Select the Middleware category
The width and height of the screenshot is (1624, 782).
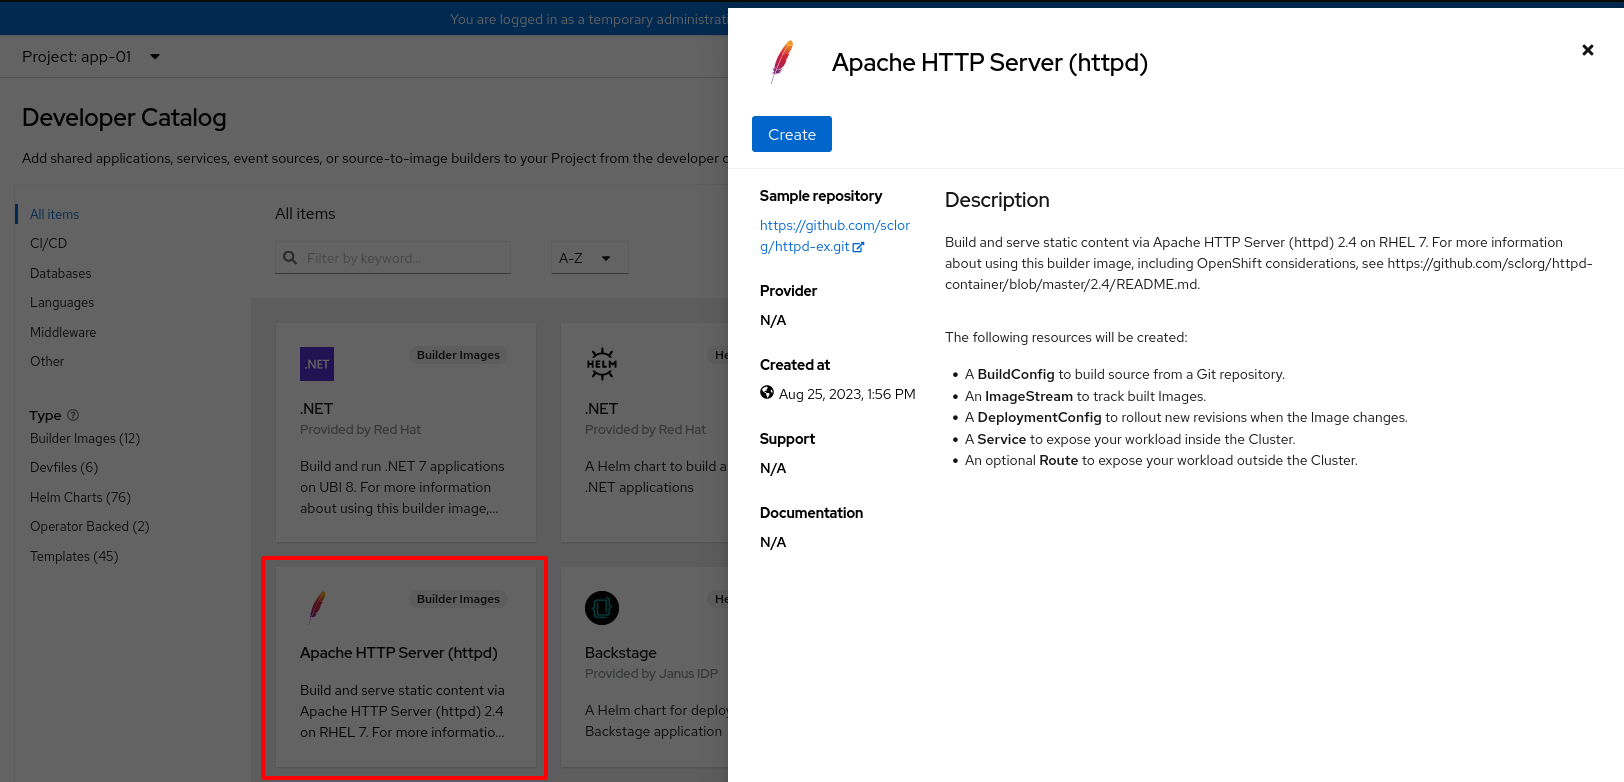point(63,332)
